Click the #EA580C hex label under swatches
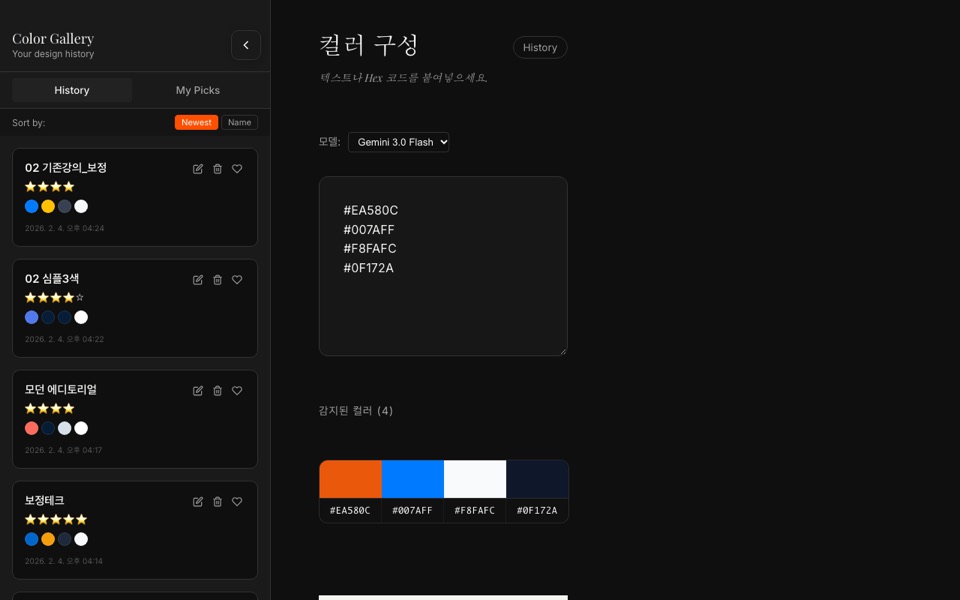 click(x=350, y=511)
